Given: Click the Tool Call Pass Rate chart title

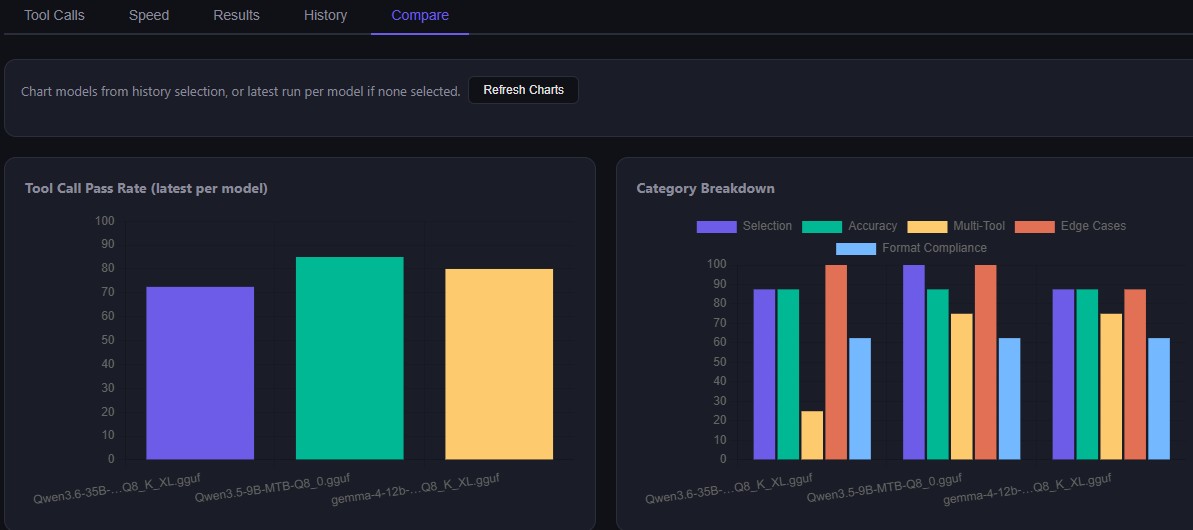Looking at the screenshot, I should click(x=146, y=189).
